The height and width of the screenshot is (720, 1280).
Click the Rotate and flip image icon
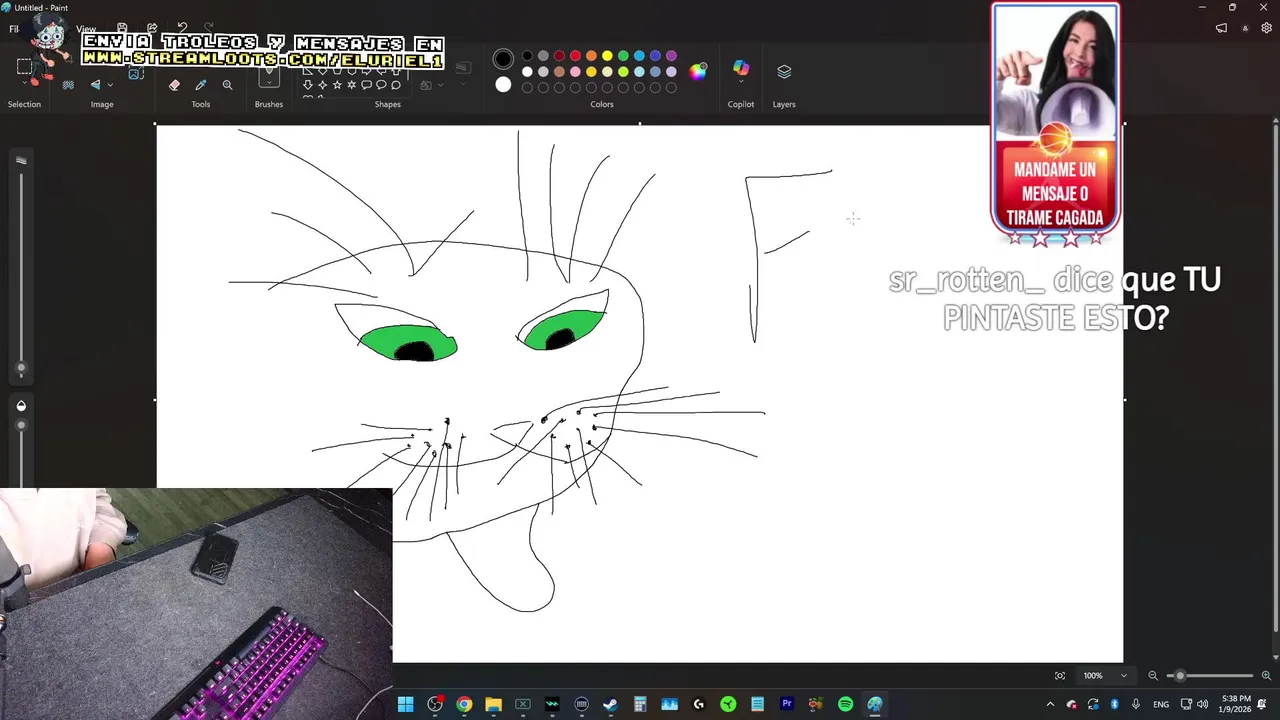pos(96,85)
